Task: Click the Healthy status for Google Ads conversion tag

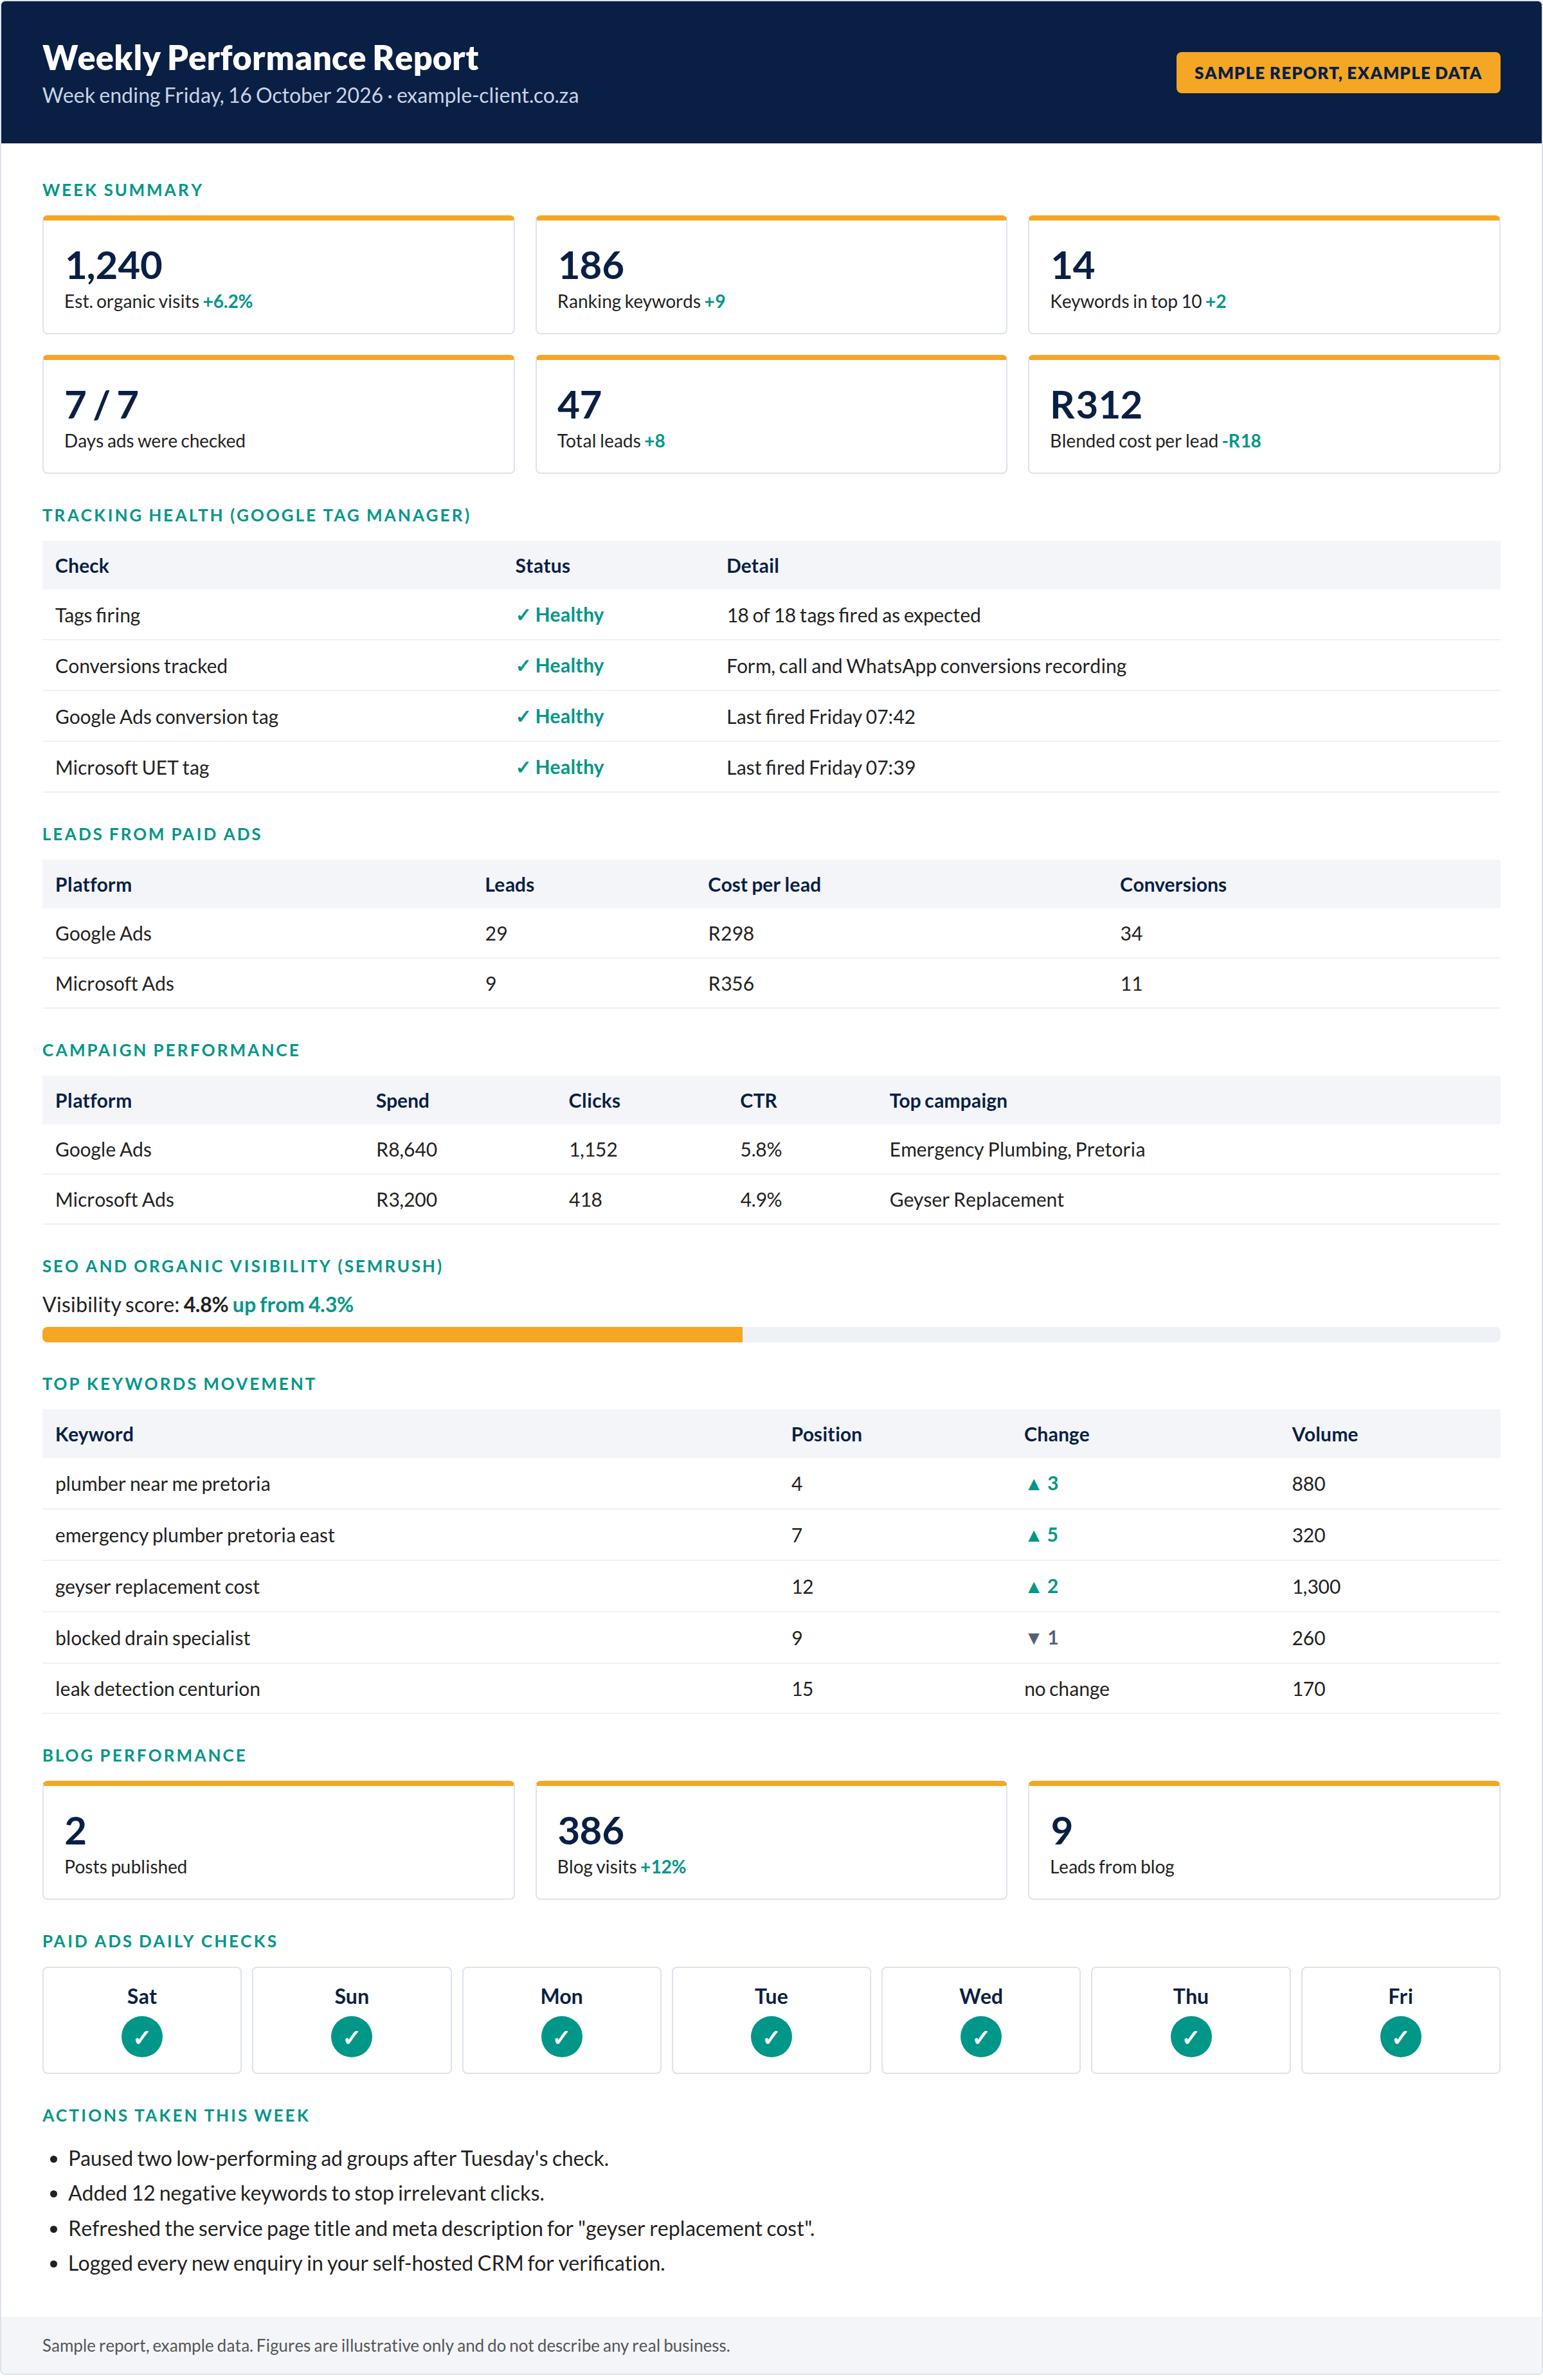Action: click(560, 717)
